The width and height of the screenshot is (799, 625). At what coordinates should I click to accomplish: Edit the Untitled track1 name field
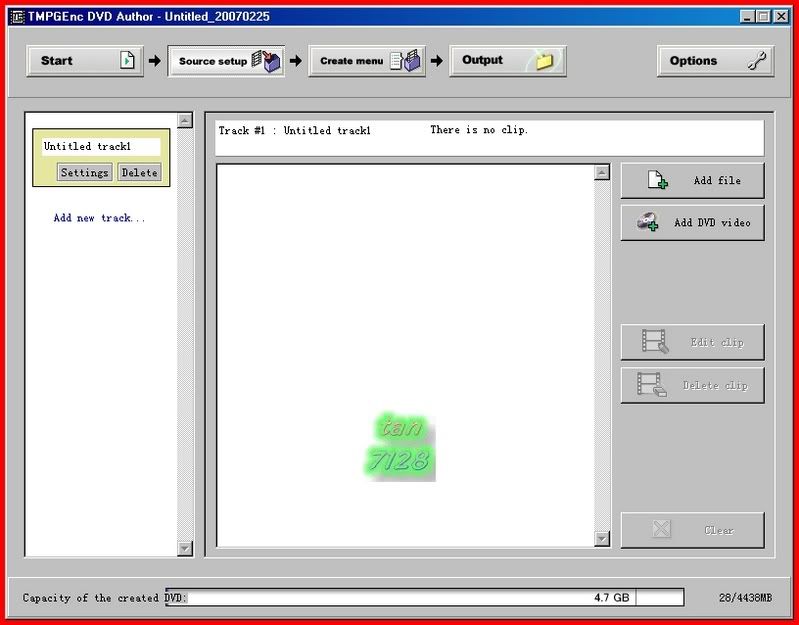pos(101,147)
